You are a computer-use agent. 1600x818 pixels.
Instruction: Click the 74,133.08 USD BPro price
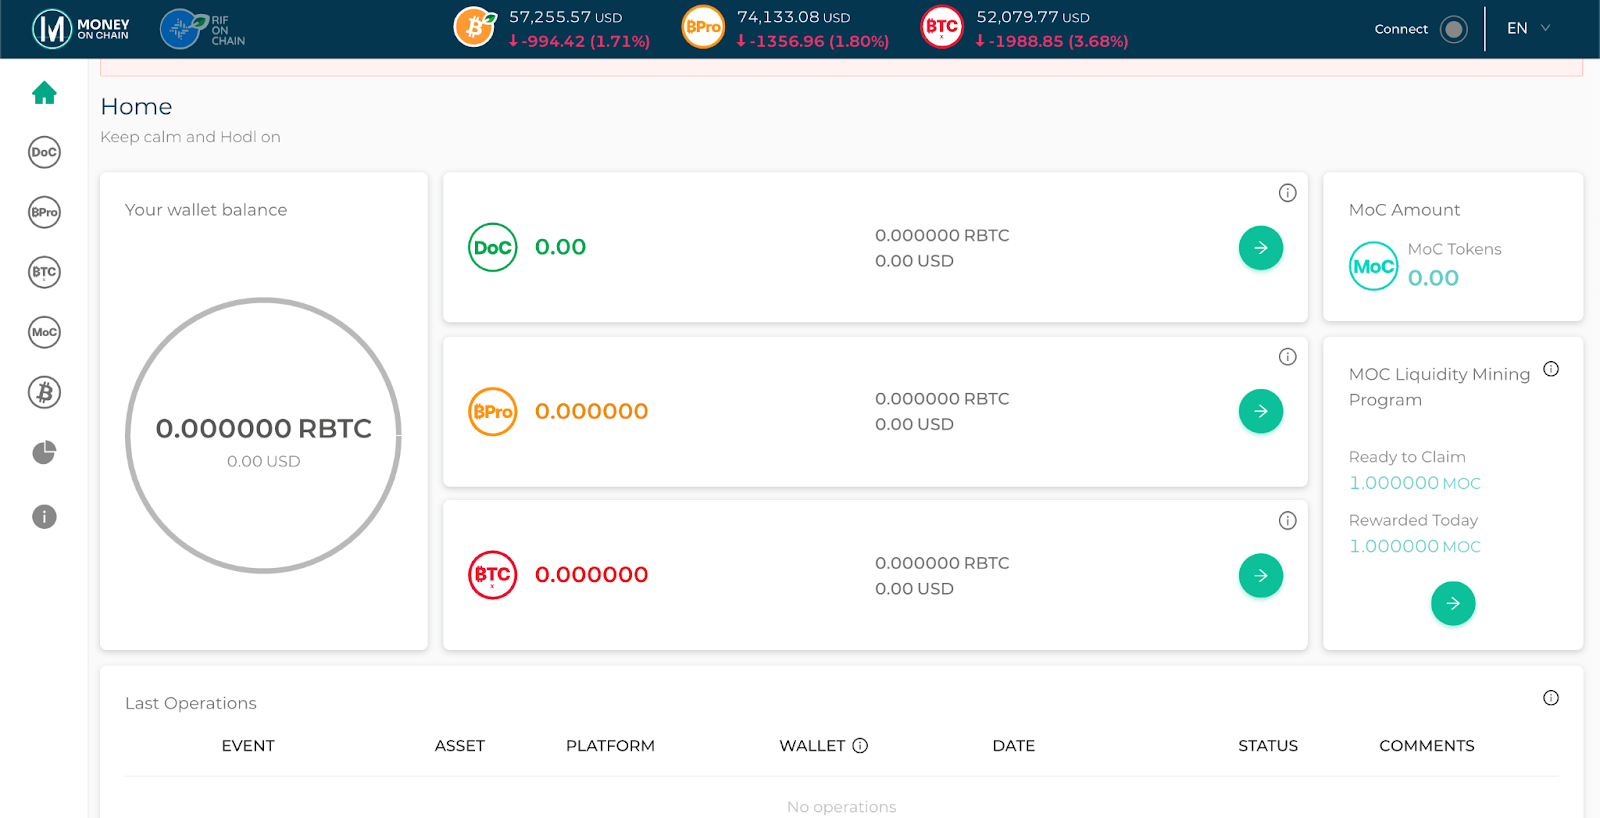[x=794, y=17]
